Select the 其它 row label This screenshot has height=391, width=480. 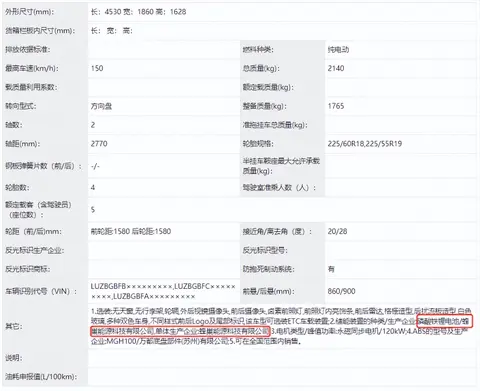(x=14, y=326)
